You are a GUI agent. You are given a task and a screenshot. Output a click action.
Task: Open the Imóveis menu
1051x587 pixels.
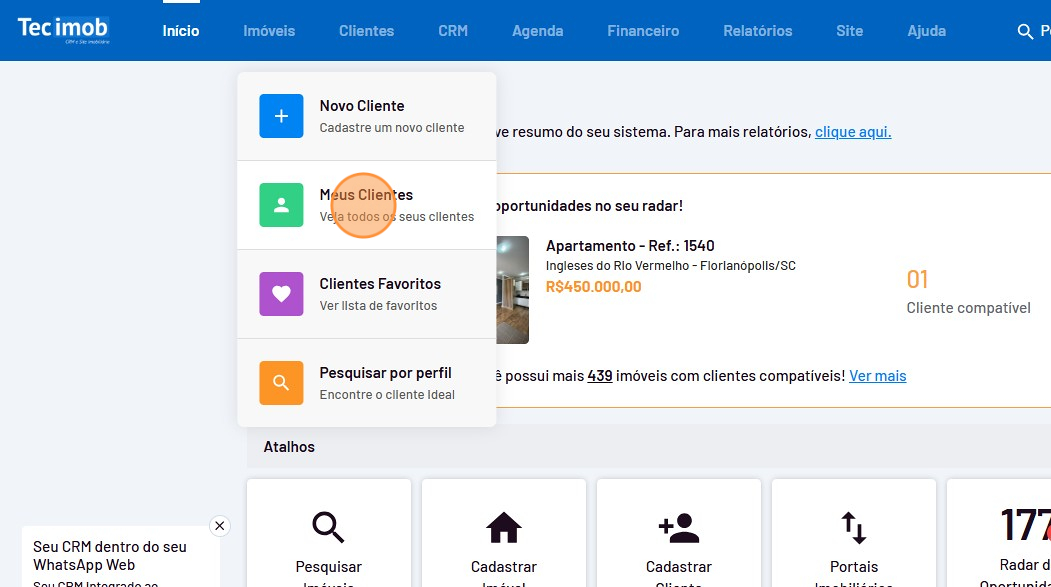pyautogui.click(x=269, y=31)
